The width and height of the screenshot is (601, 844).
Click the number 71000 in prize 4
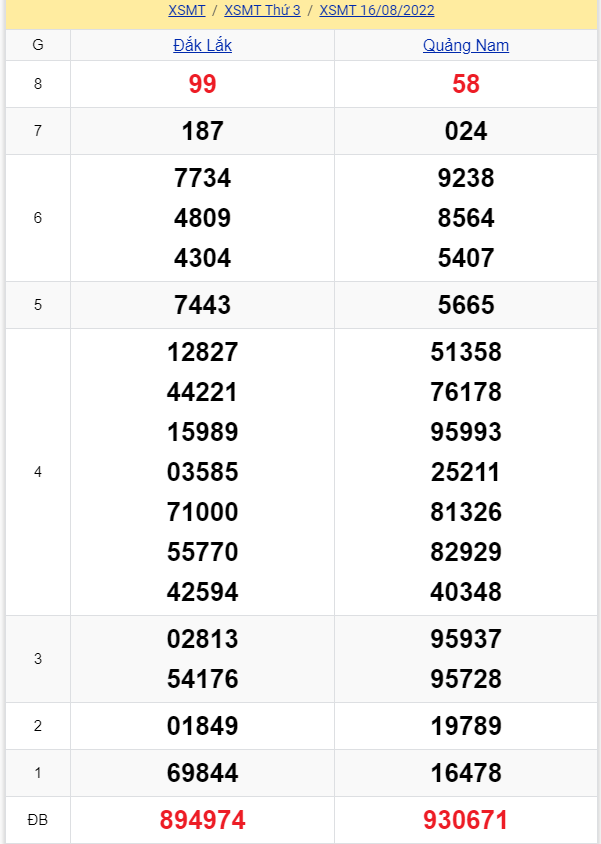tap(202, 512)
